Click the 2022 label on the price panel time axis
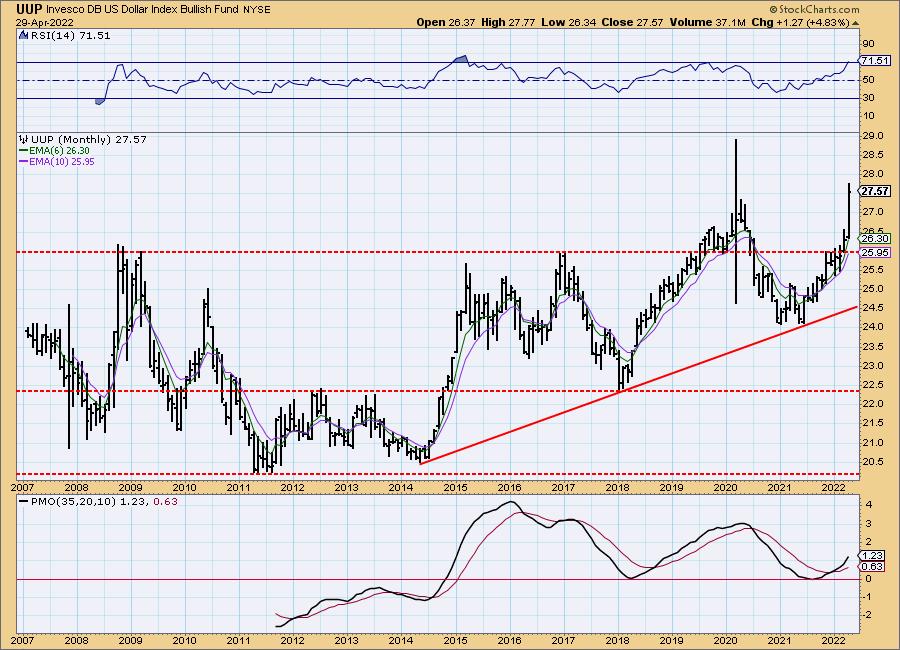Image resolution: width=900 pixels, height=650 pixels. pyautogui.click(x=833, y=488)
